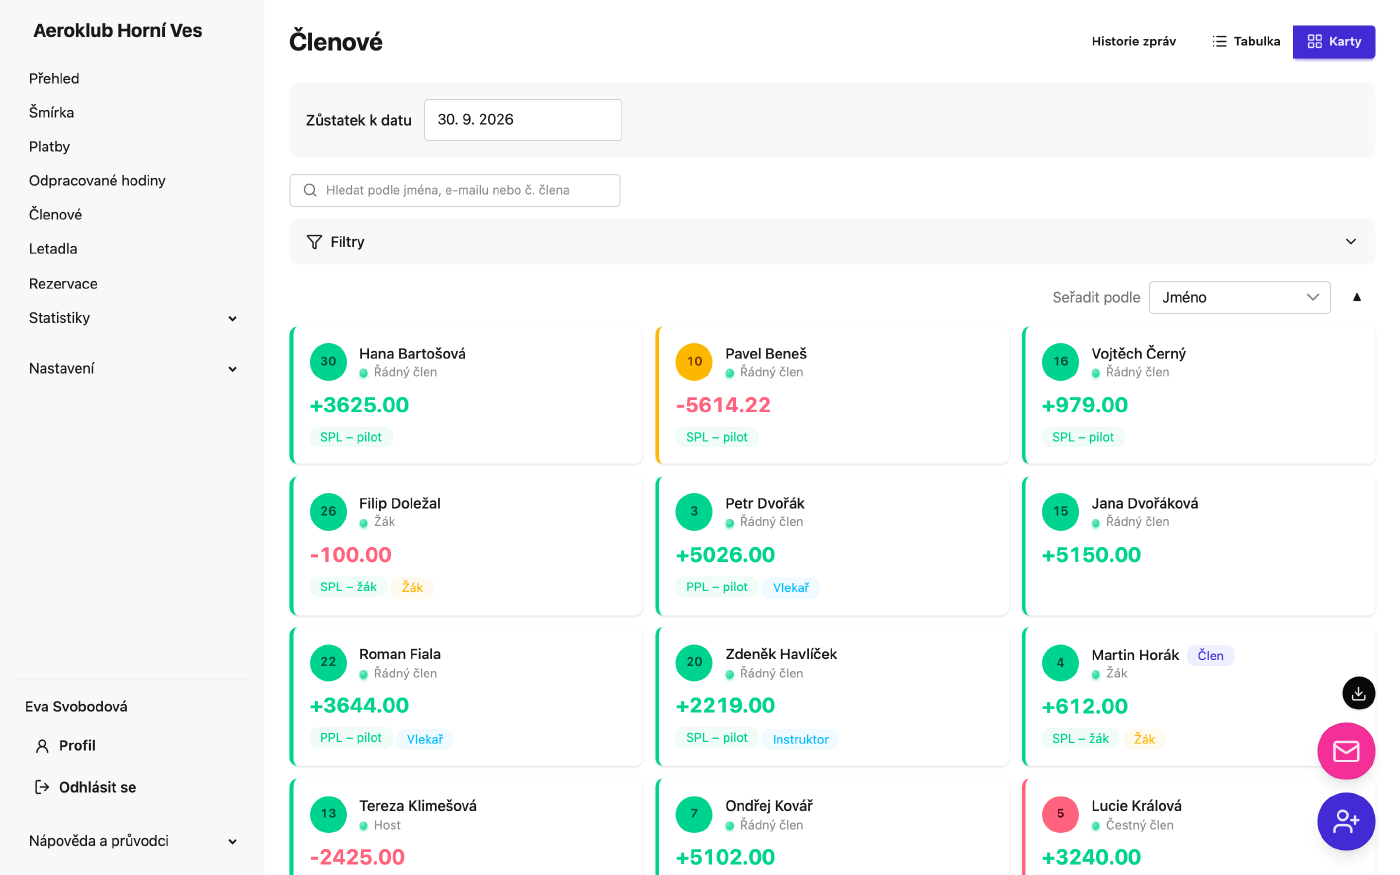Screen dimensions: 1400x875
Task: Expand Nápověda a průvodci section
Action: click(x=133, y=841)
